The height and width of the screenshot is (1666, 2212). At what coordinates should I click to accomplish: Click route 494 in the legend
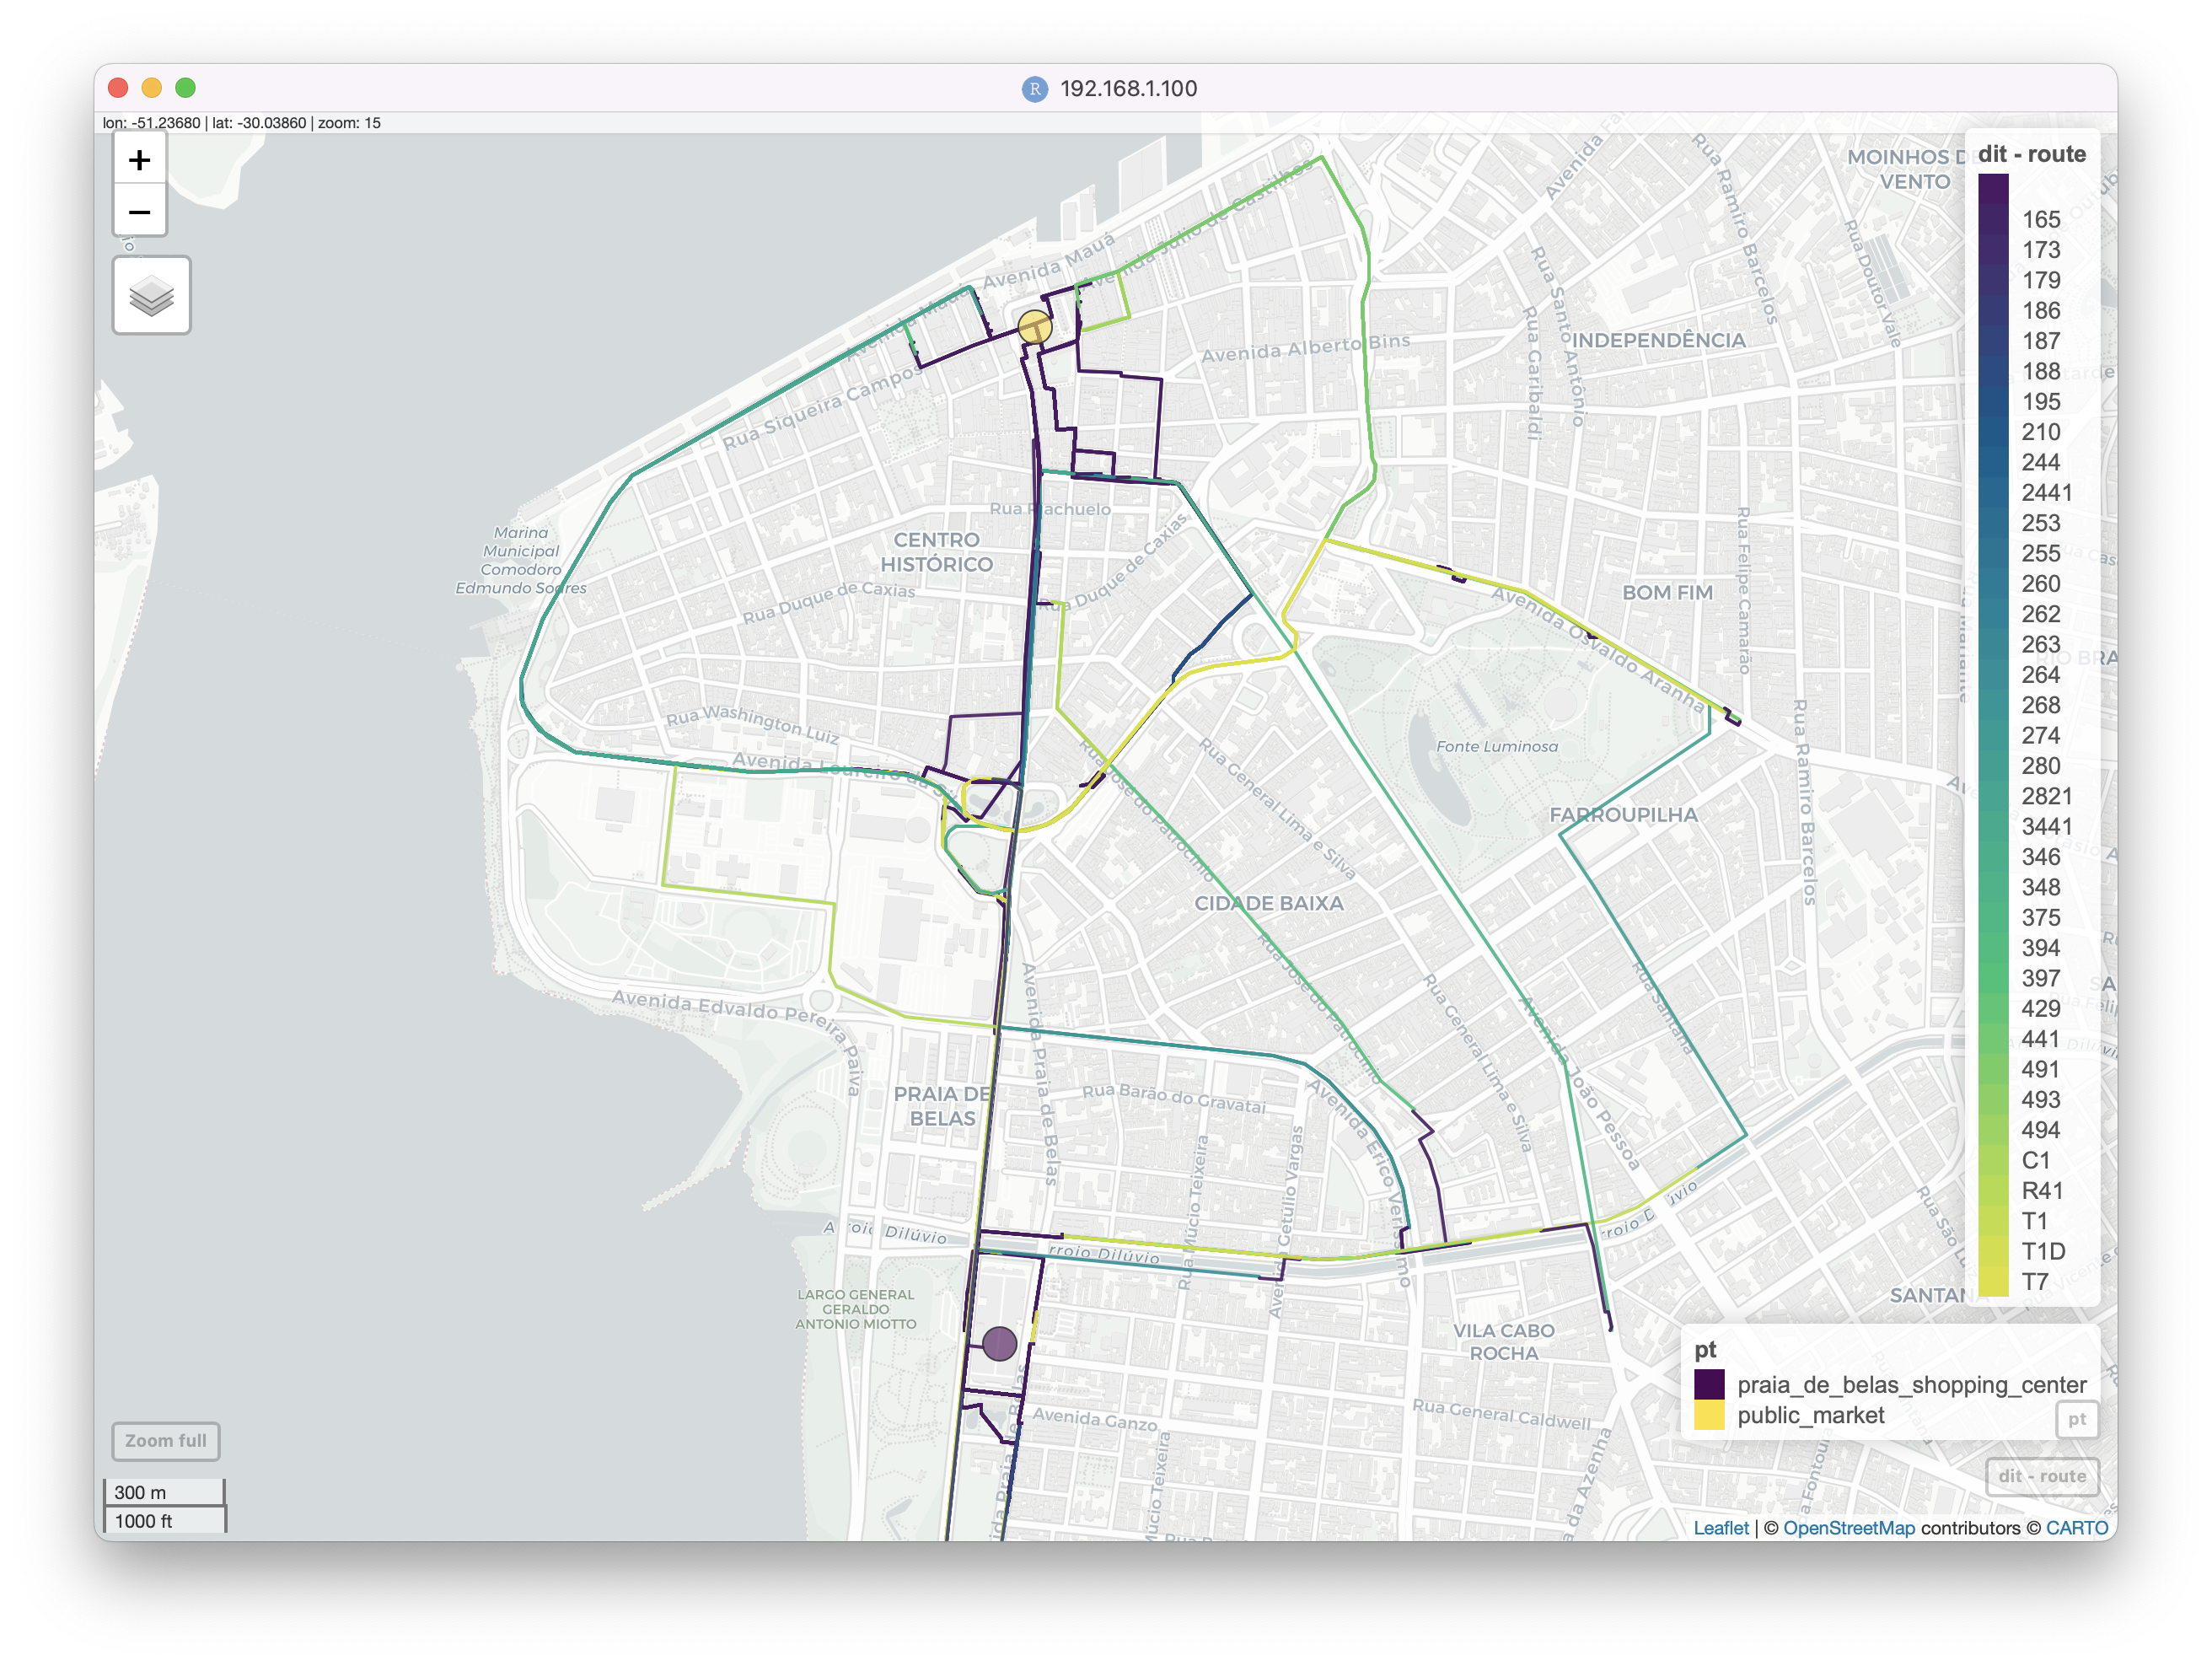pyautogui.click(x=2041, y=1130)
